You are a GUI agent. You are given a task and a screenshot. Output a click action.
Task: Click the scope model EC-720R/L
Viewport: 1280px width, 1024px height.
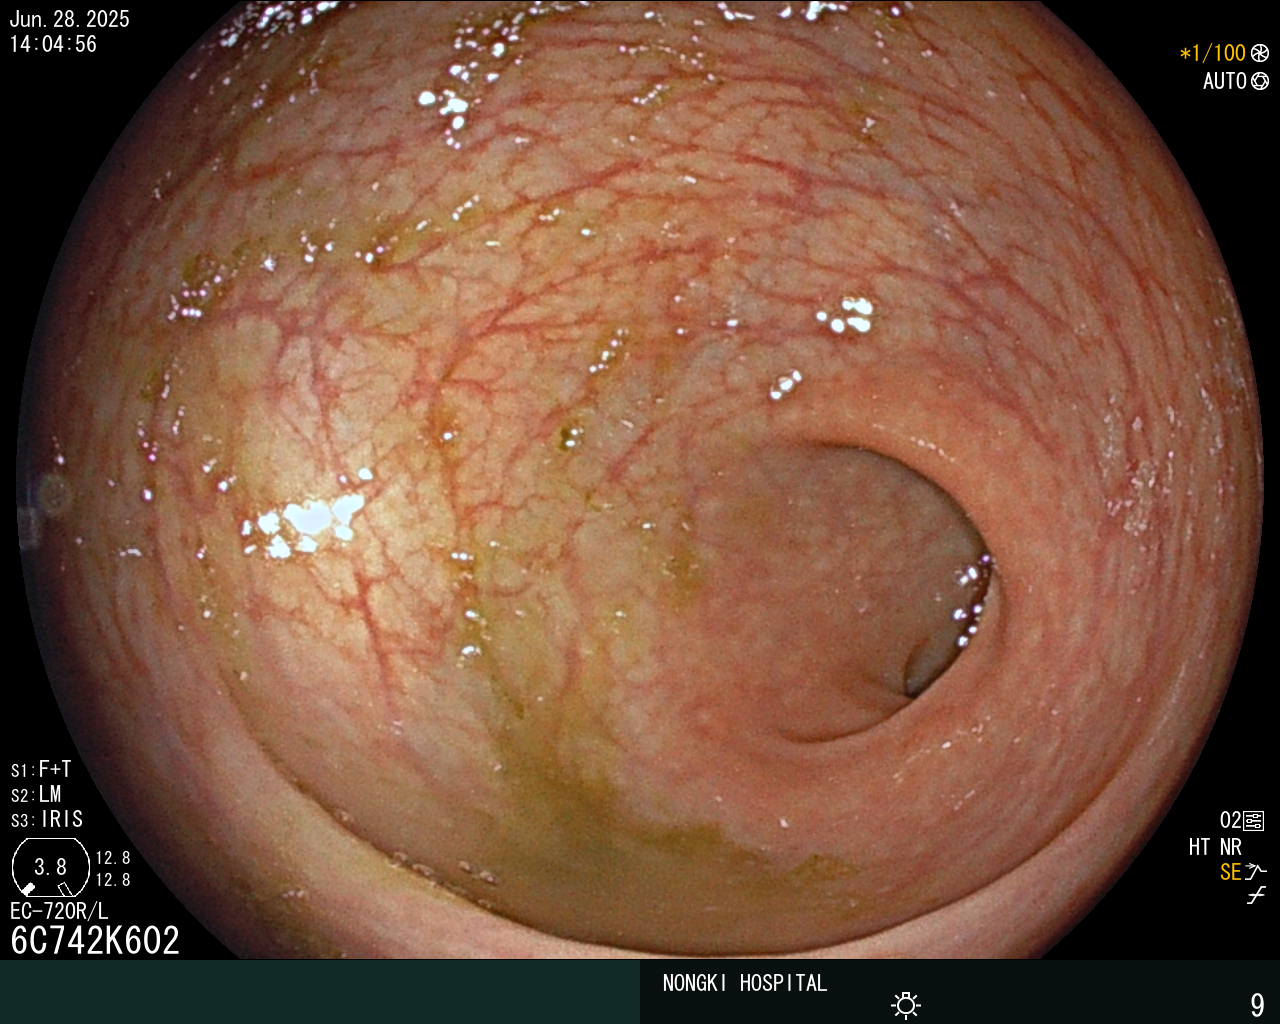pyautogui.click(x=59, y=911)
